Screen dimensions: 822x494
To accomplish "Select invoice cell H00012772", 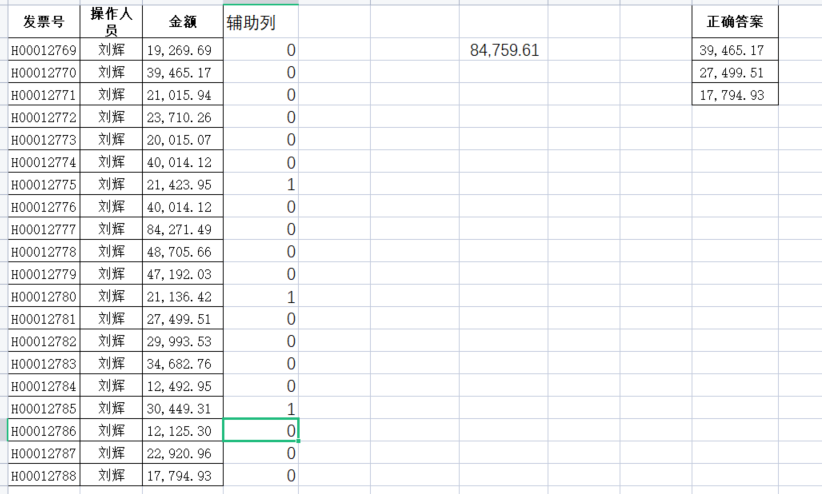I will (x=44, y=117).
